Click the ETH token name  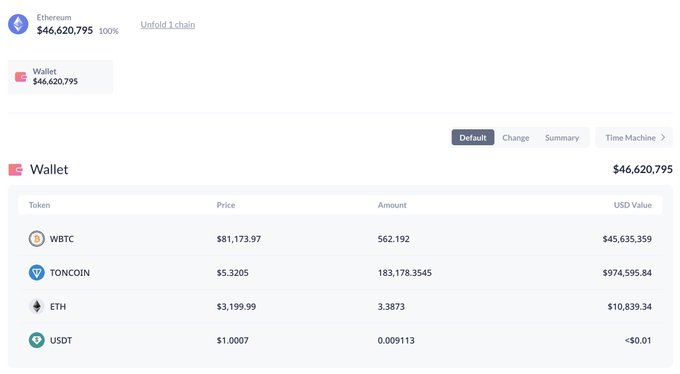click(58, 306)
